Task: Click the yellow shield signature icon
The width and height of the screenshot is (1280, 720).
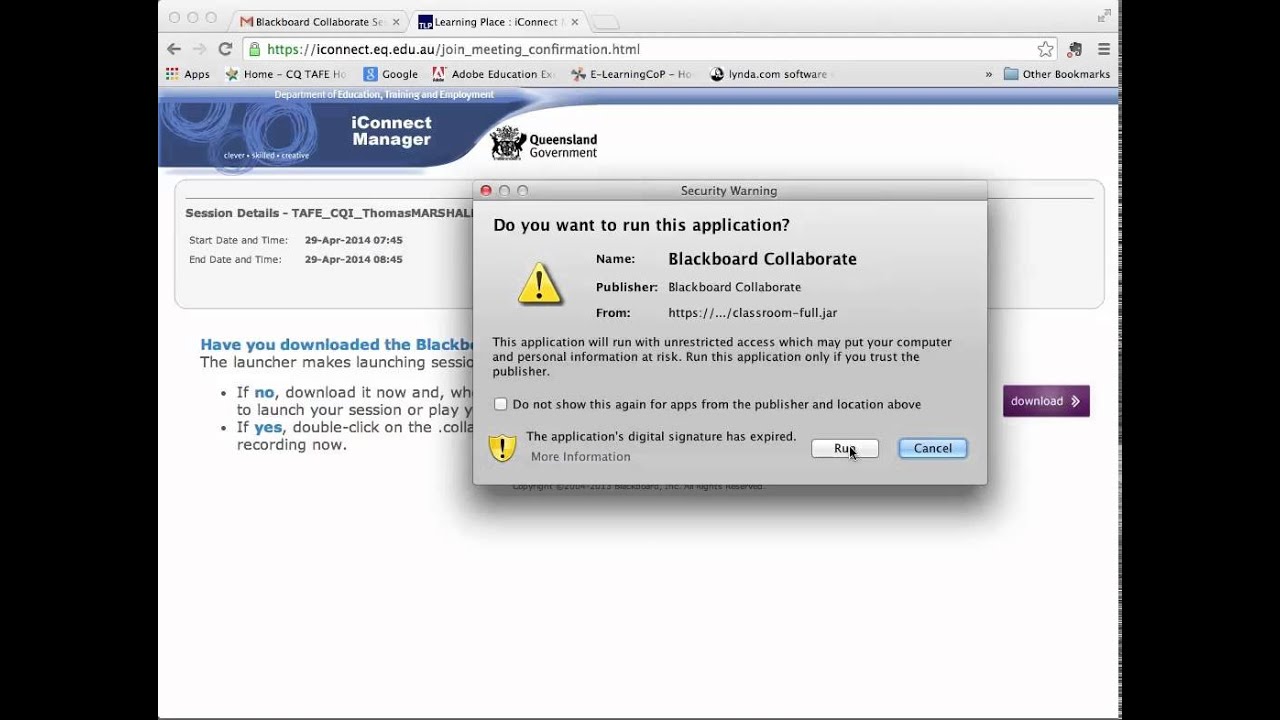Action: point(502,447)
